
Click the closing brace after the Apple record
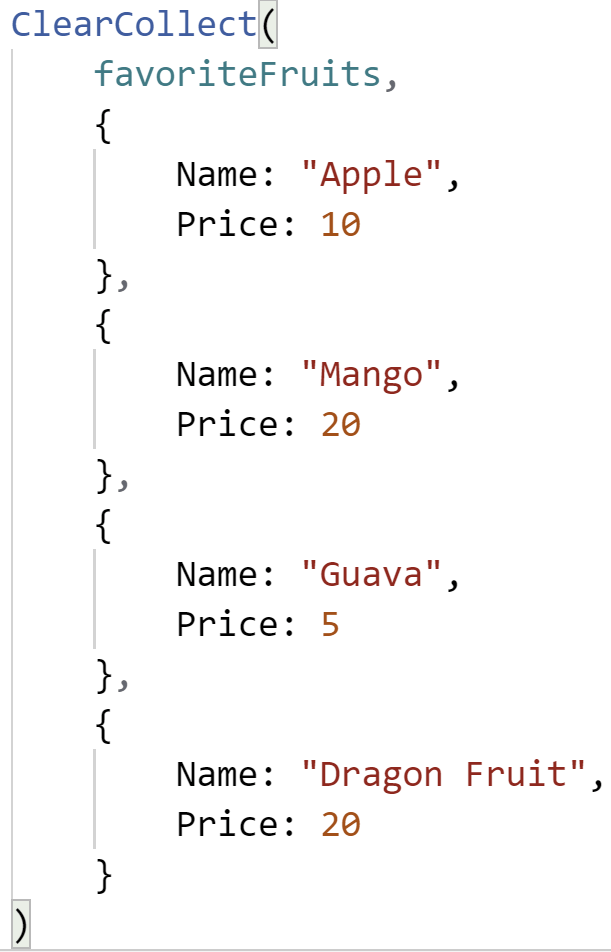tap(104, 275)
